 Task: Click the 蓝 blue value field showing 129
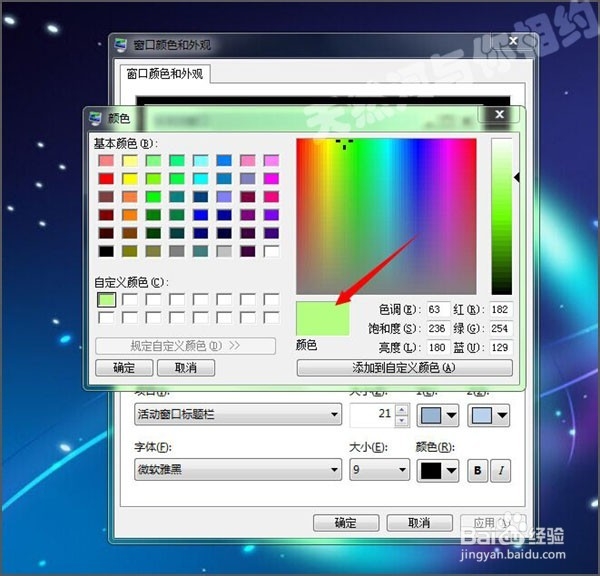click(x=501, y=348)
